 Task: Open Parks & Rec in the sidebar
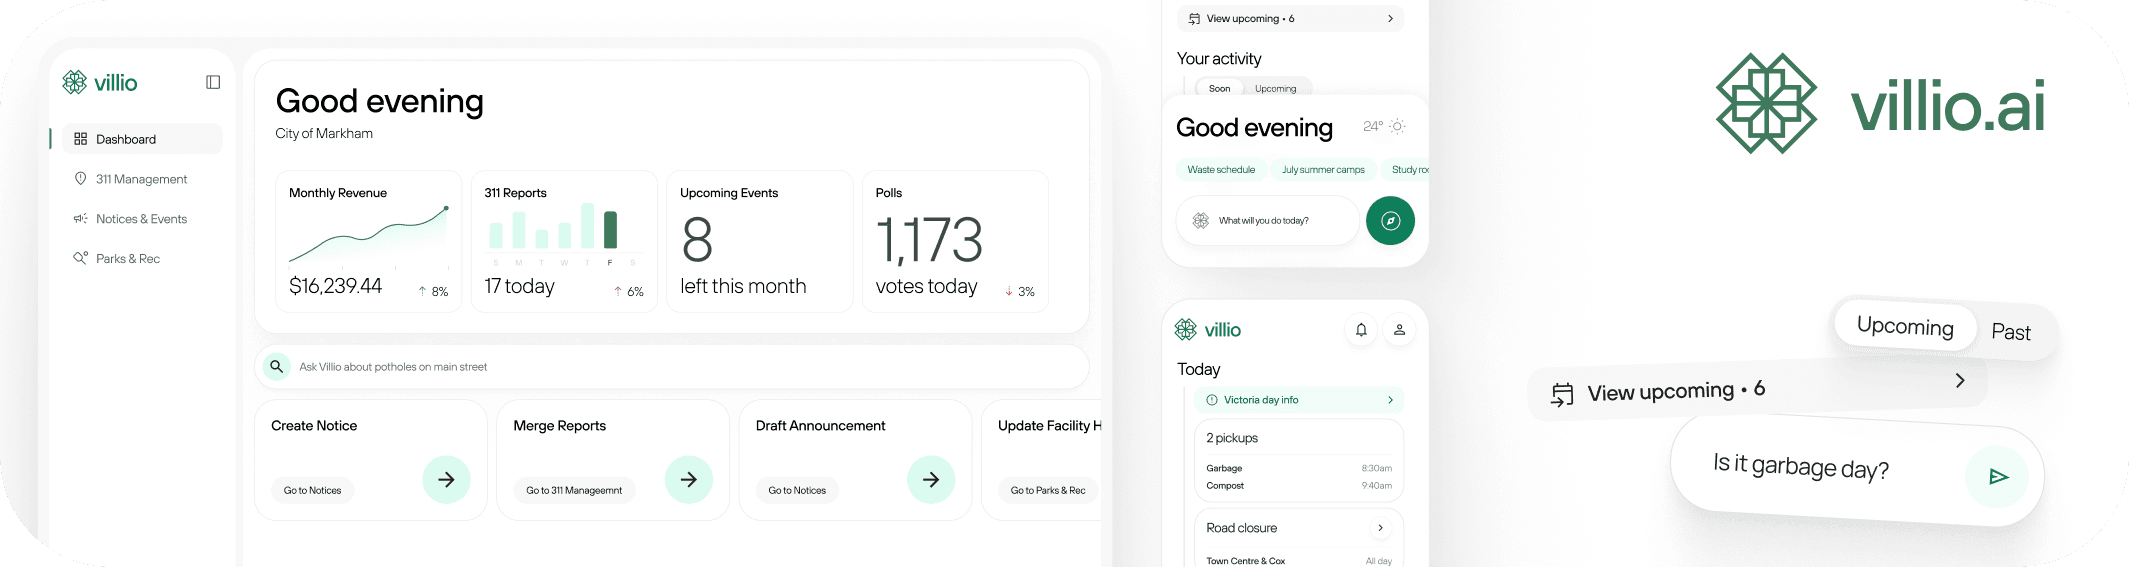(142, 259)
